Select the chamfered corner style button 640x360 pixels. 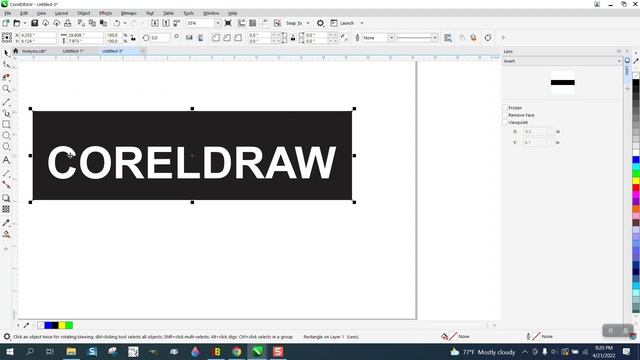(238, 38)
